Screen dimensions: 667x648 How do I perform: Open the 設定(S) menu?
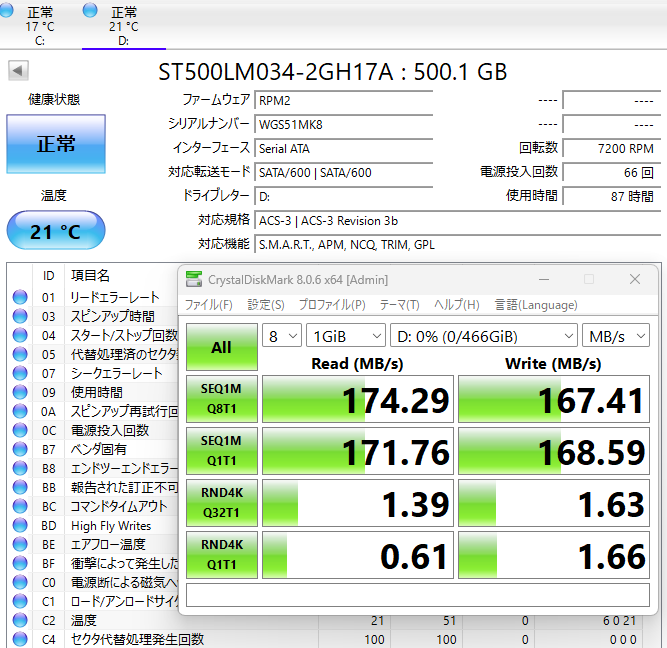tap(266, 305)
